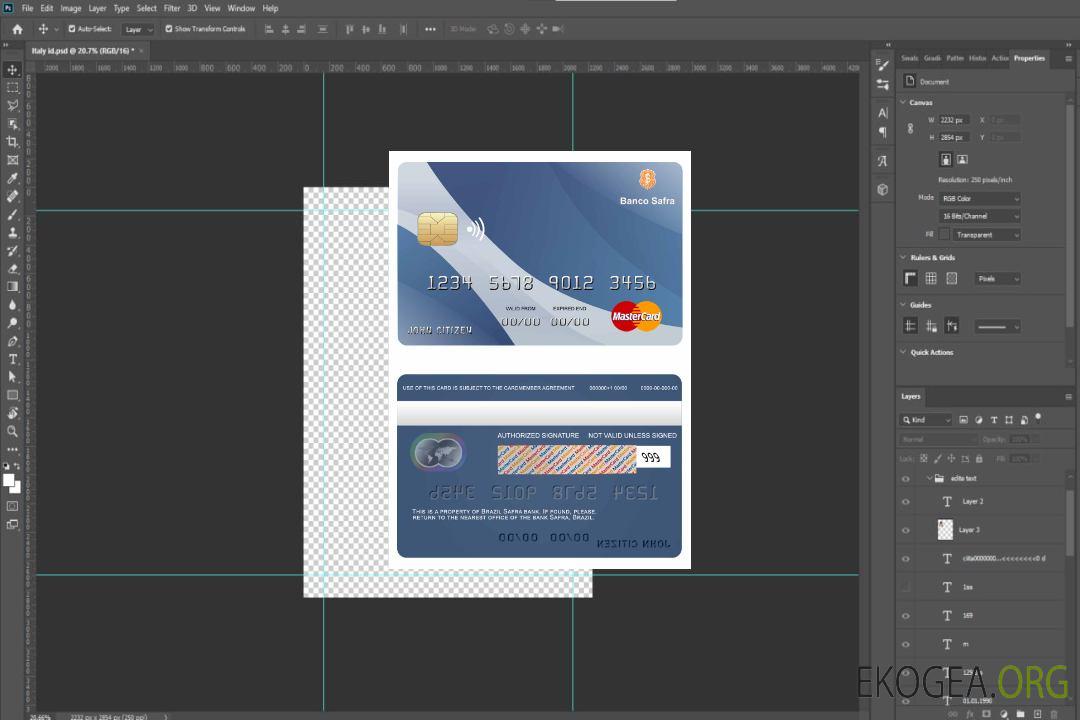Open the Fill Transparent dropdown
The width and height of the screenshot is (1080, 720).
[986, 235]
